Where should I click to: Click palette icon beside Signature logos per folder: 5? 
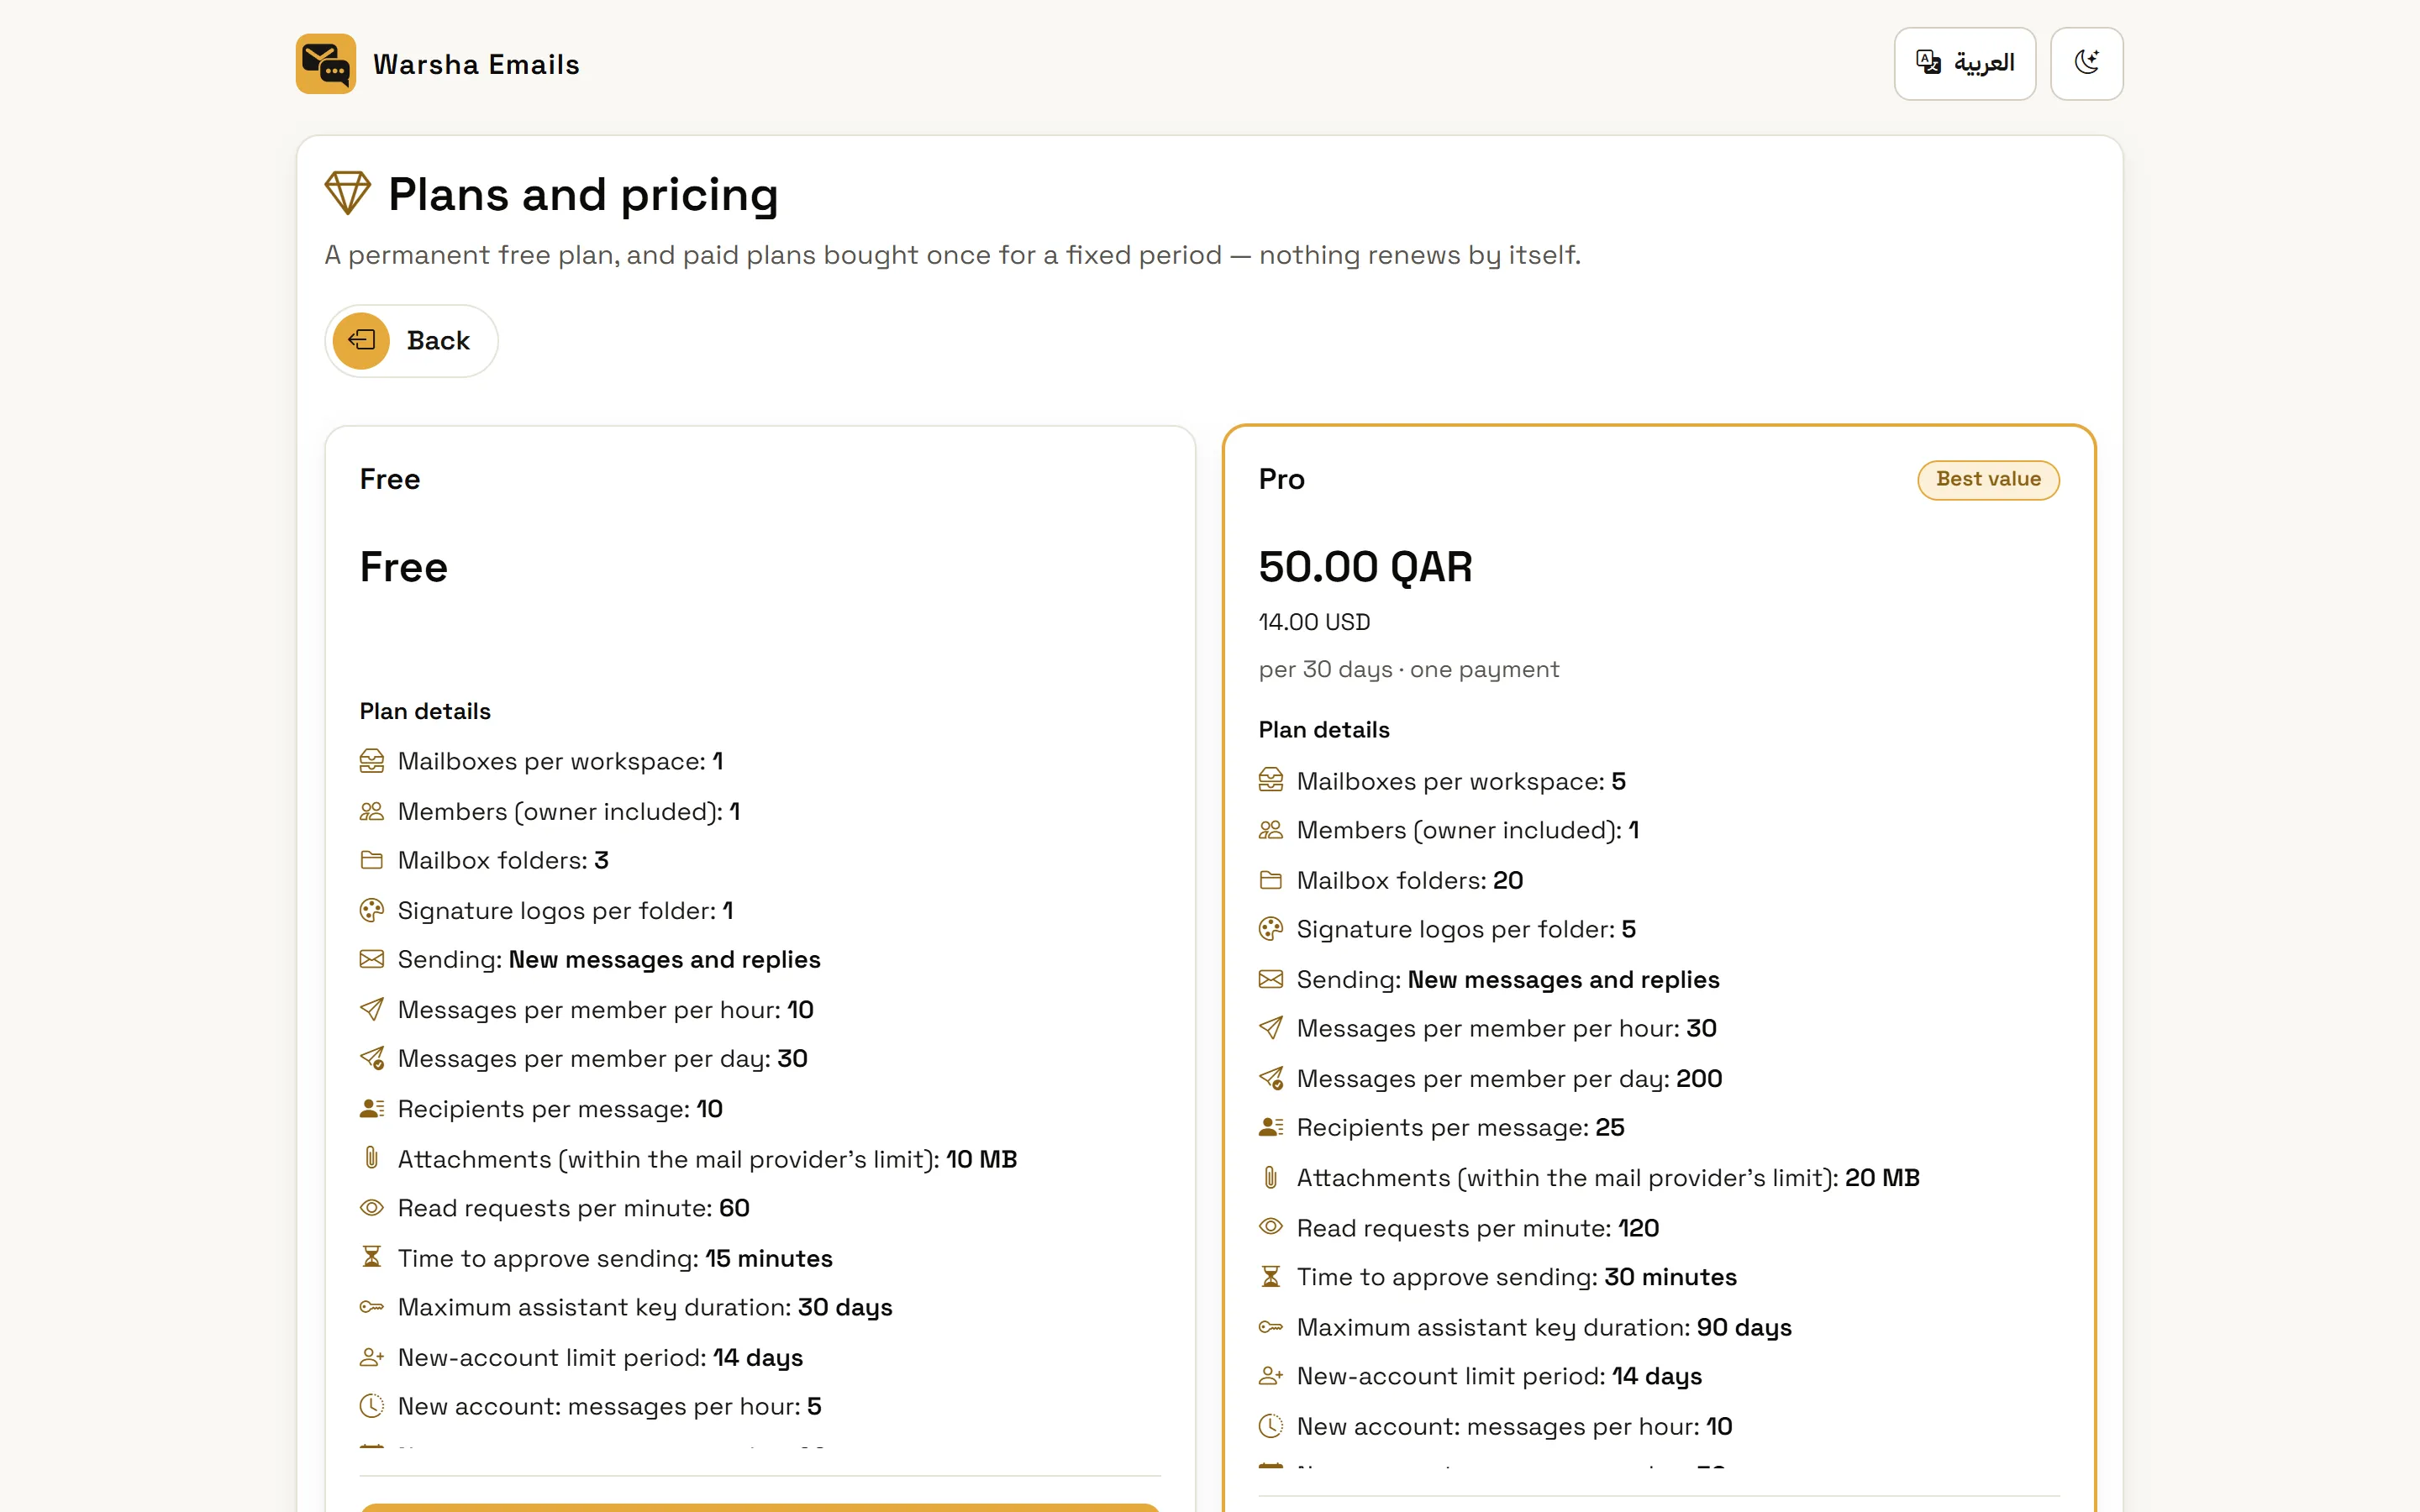point(1270,929)
